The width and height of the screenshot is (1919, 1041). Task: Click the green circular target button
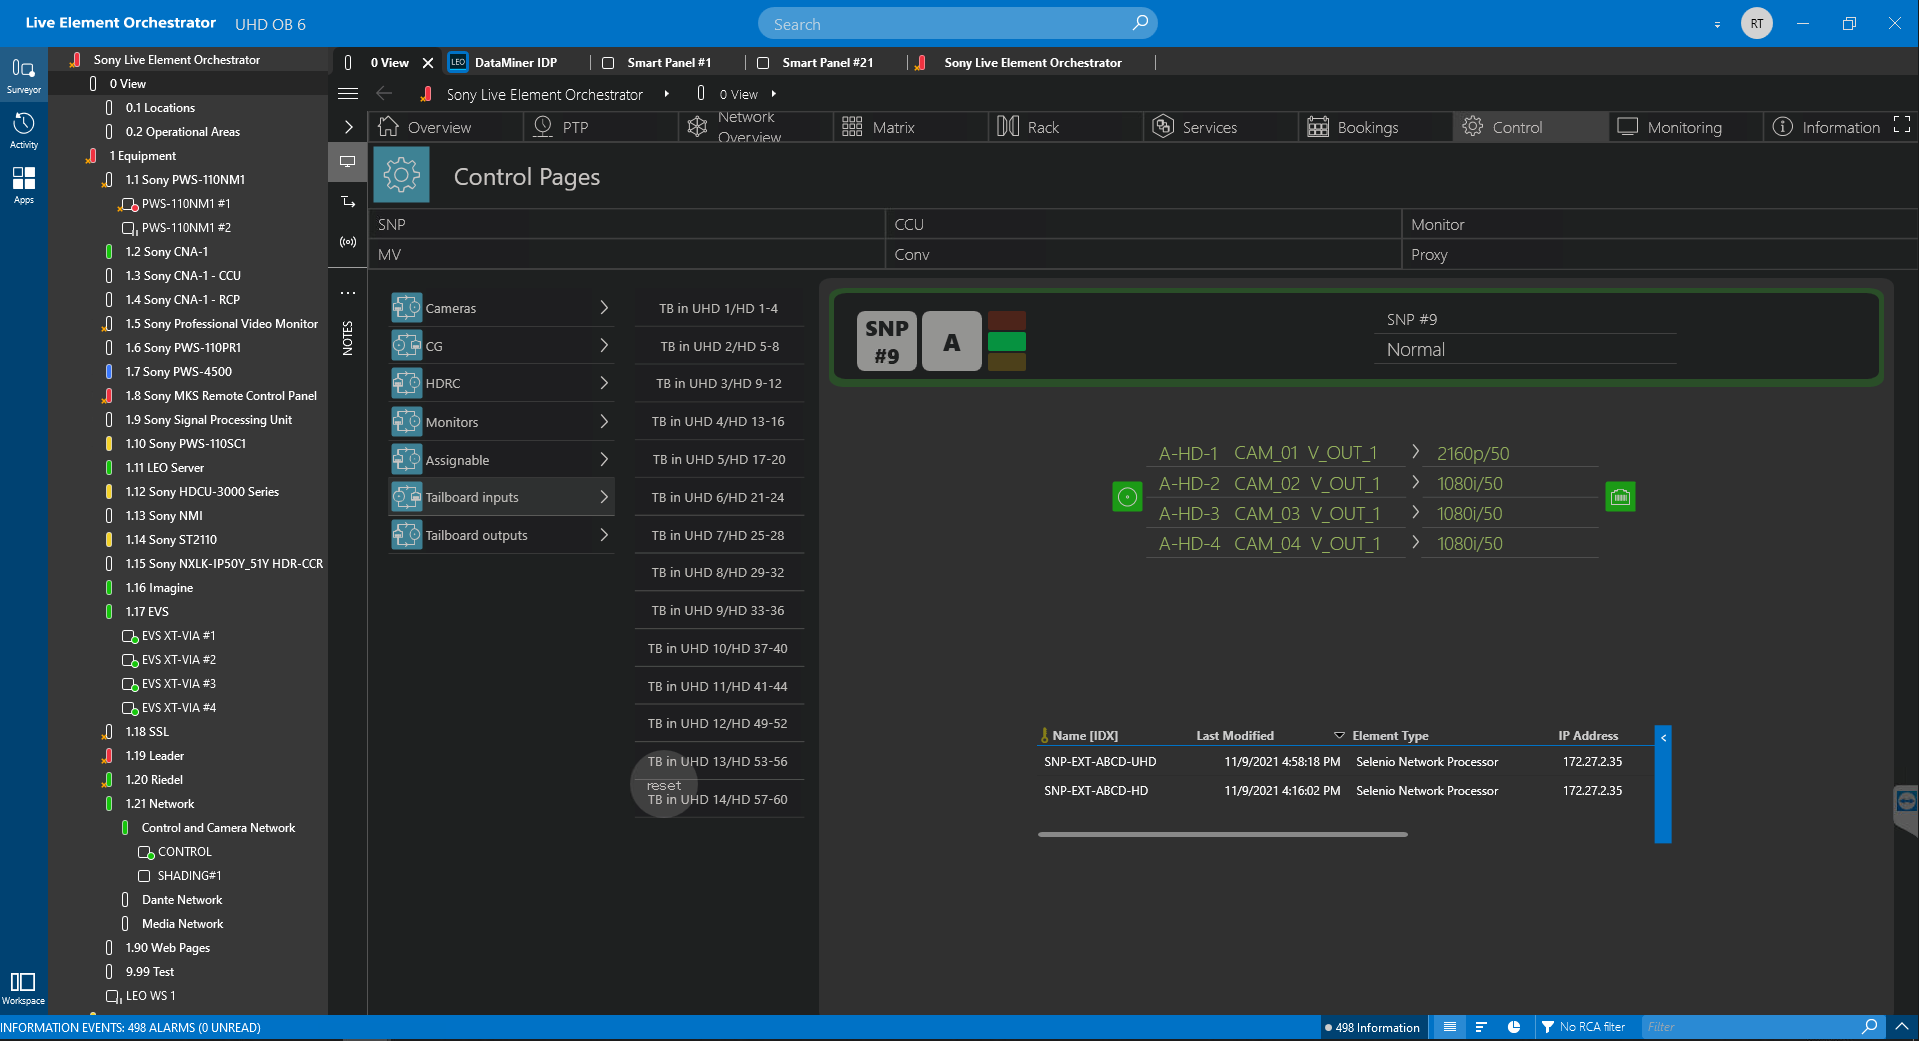click(x=1127, y=497)
